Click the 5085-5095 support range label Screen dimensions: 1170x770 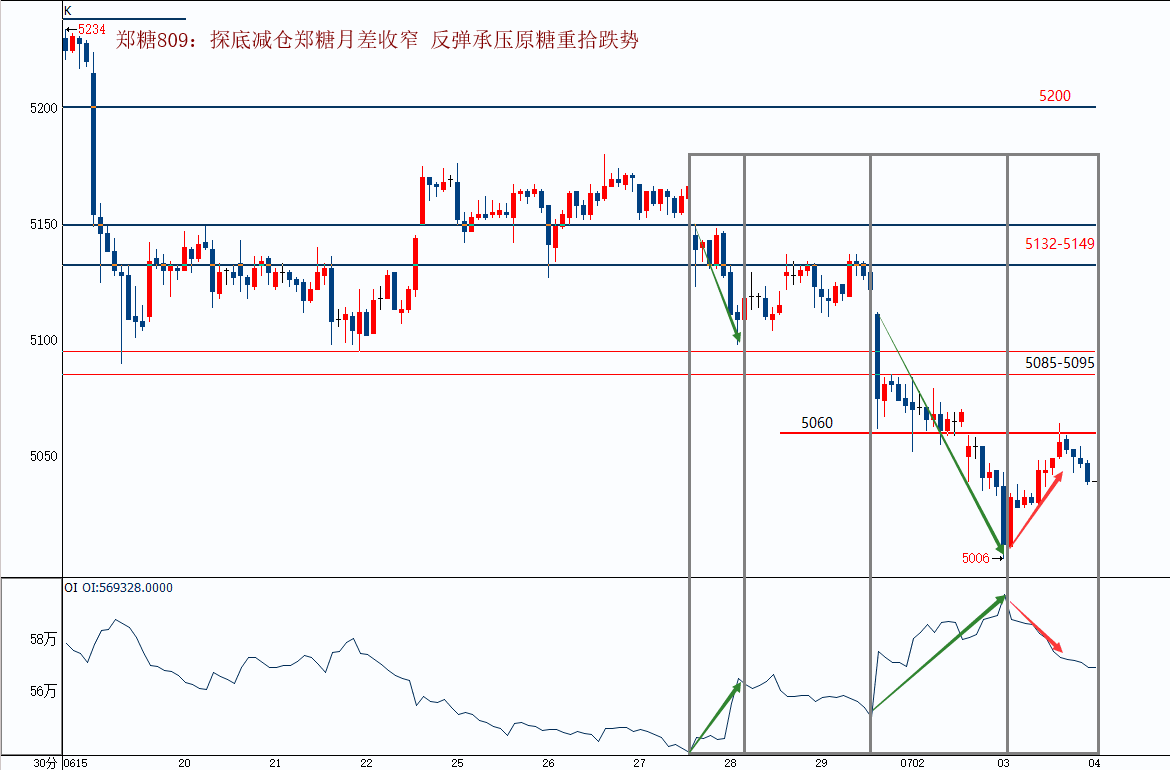pyautogui.click(x=1060, y=363)
